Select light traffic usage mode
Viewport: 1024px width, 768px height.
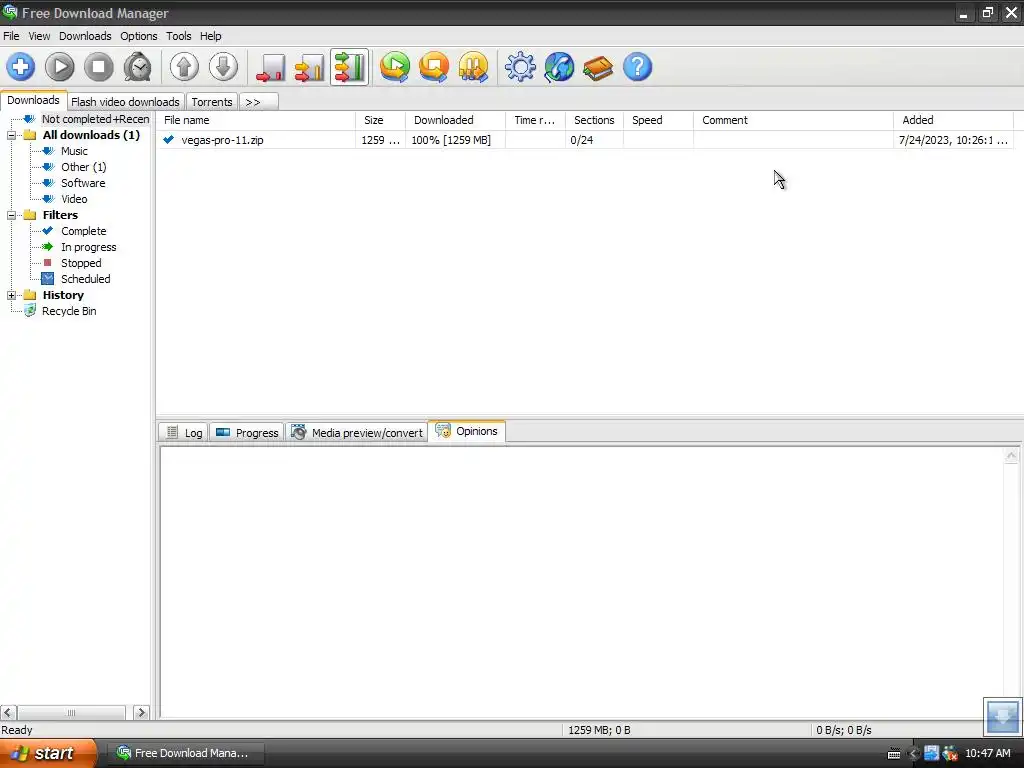270,67
